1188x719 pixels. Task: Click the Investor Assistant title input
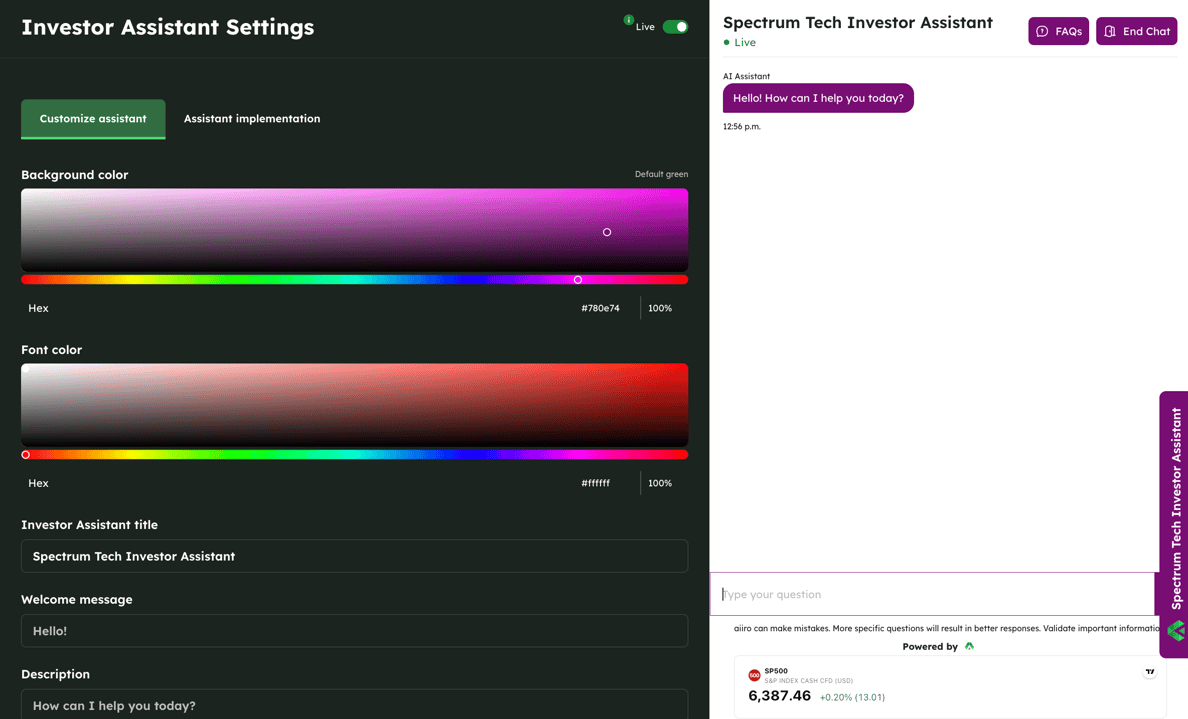(354, 556)
